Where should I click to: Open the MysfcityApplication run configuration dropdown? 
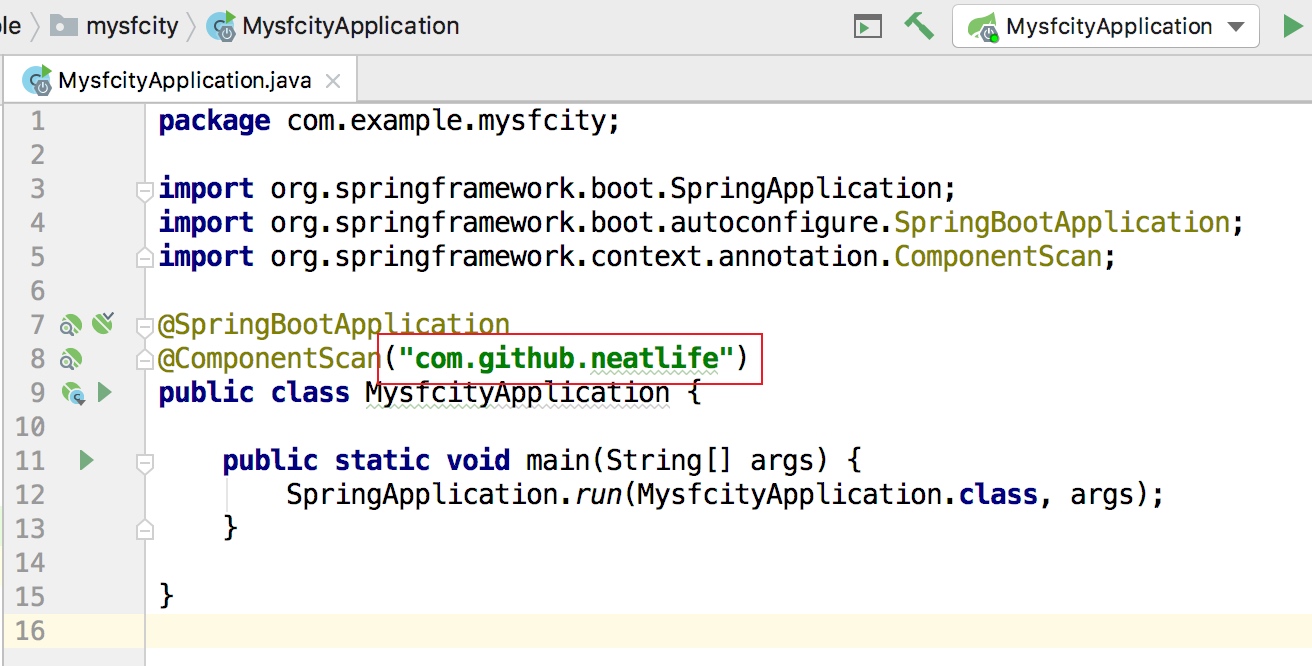(x=1105, y=27)
